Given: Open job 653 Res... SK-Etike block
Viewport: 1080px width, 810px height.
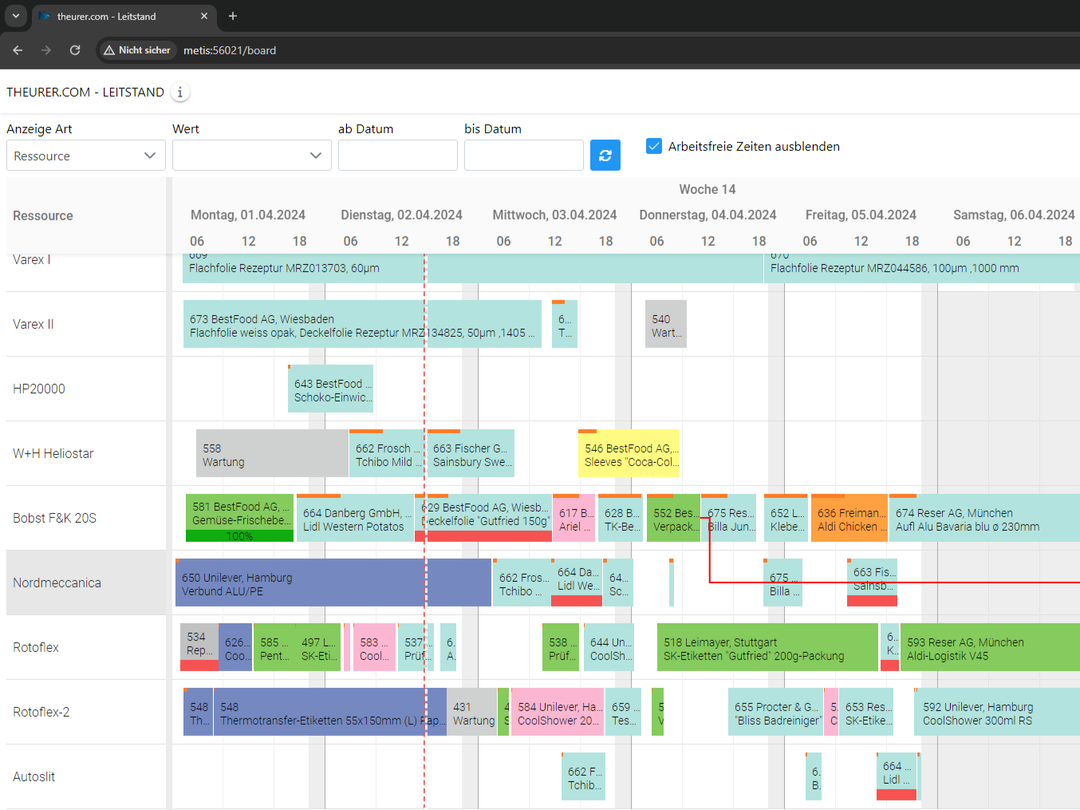Looking at the screenshot, I should [866, 712].
